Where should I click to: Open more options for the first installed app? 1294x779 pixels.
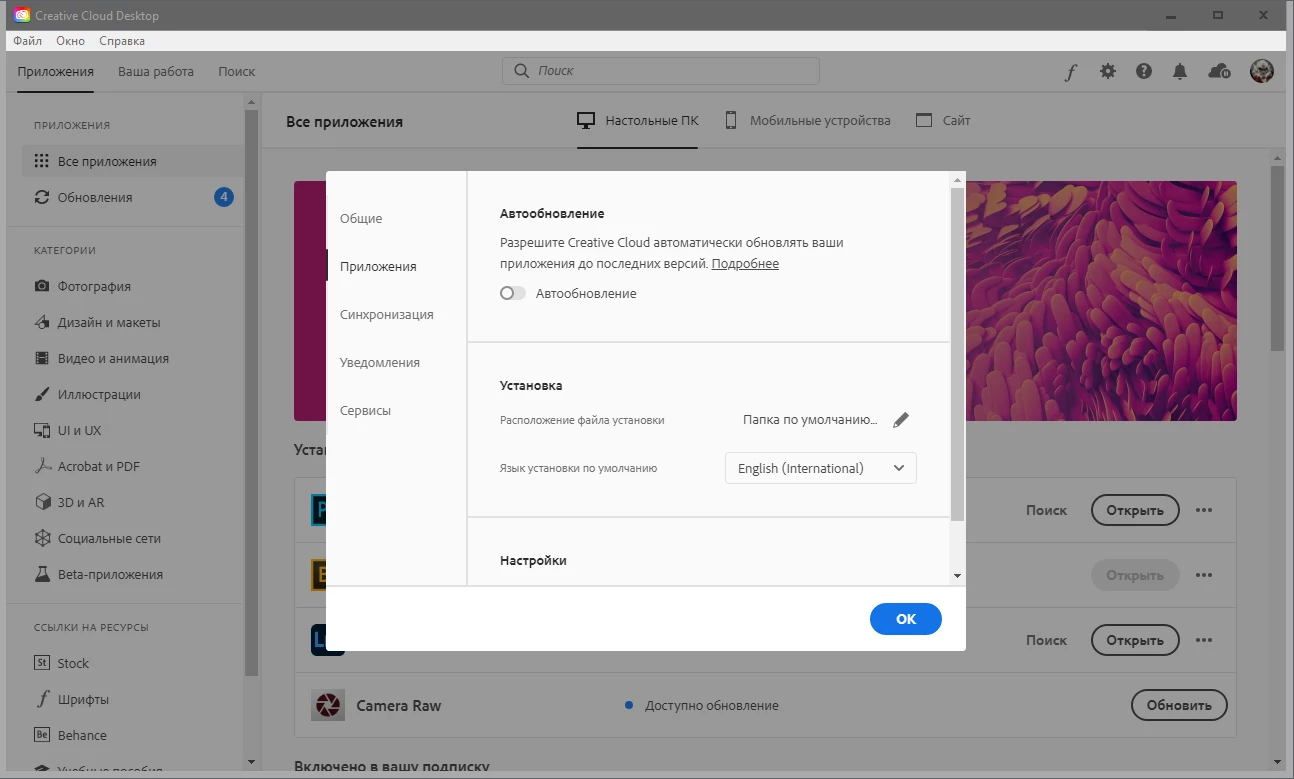coord(1204,510)
